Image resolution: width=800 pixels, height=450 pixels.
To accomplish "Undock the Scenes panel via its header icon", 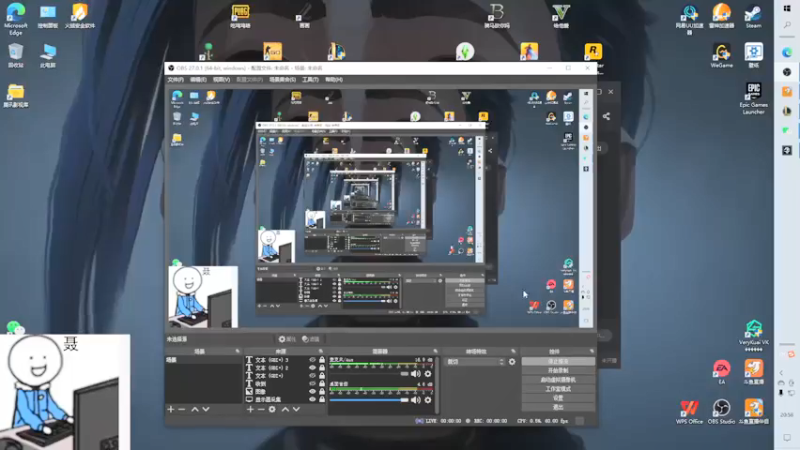I will 237,351.
